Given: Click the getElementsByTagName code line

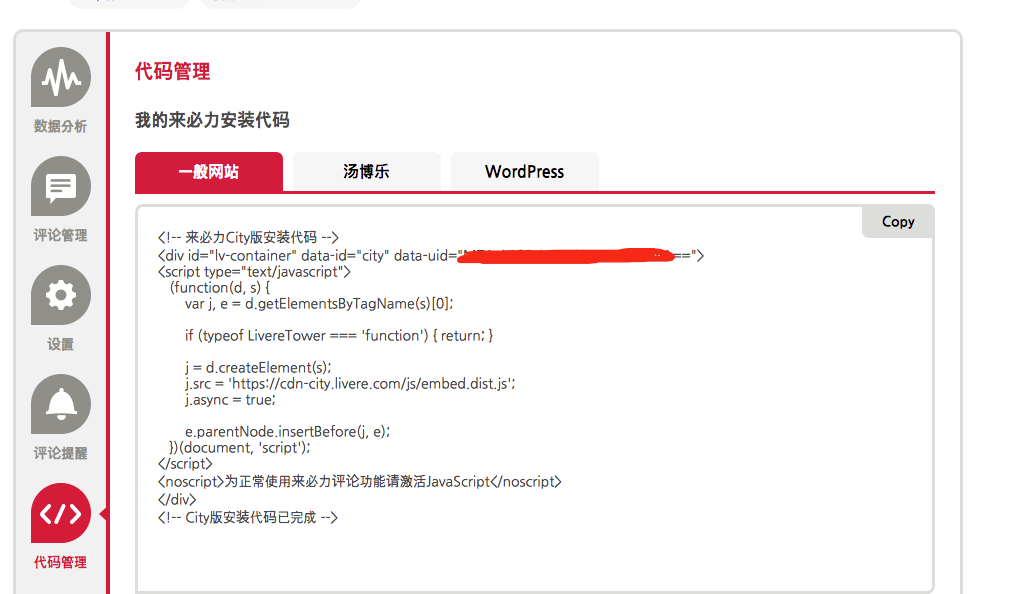Looking at the screenshot, I should pos(319,304).
